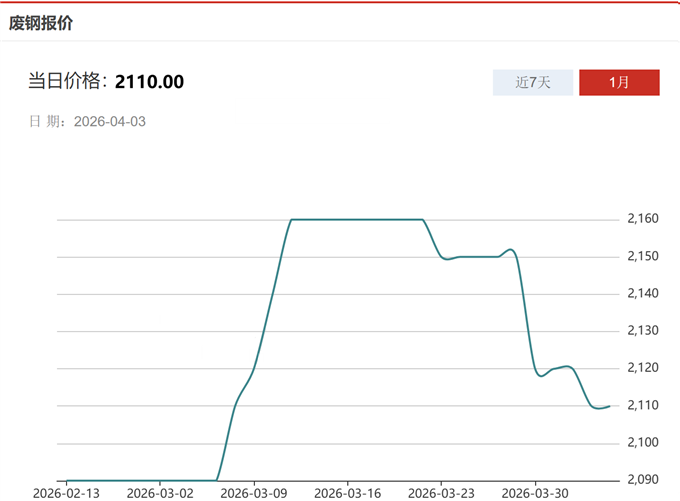This screenshot has width=680, height=501.
Task: Click the 2,100 y-axis label
Action: click(x=643, y=443)
